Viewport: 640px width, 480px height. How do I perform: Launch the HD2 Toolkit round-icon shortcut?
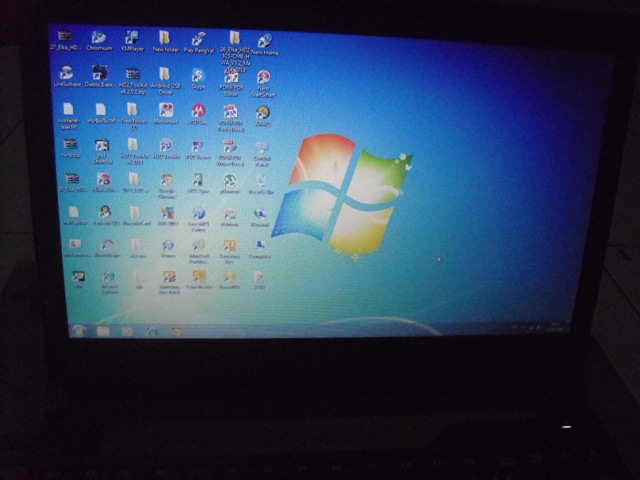pyautogui.click(x=166, y=149)
